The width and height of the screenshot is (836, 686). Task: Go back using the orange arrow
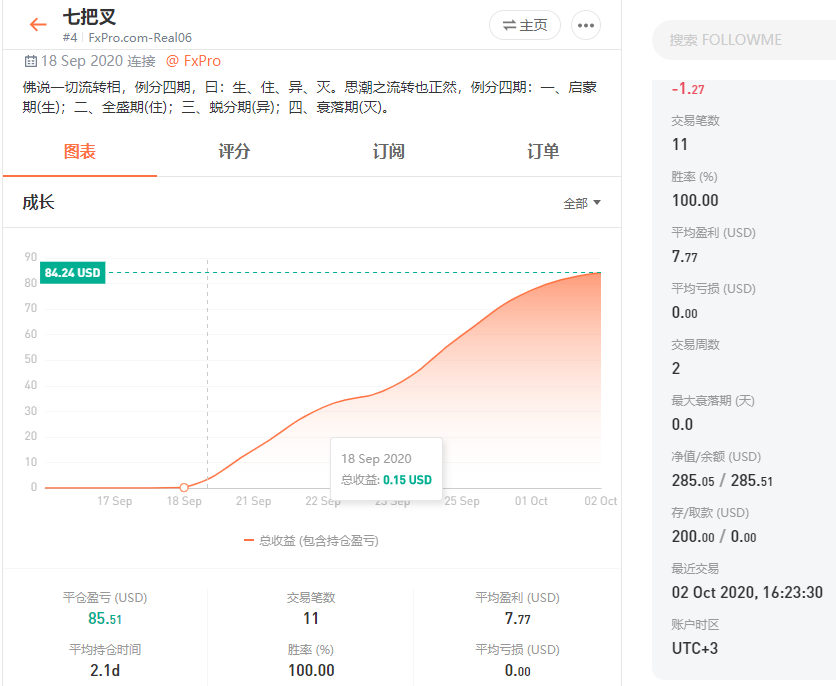point(38,25)
